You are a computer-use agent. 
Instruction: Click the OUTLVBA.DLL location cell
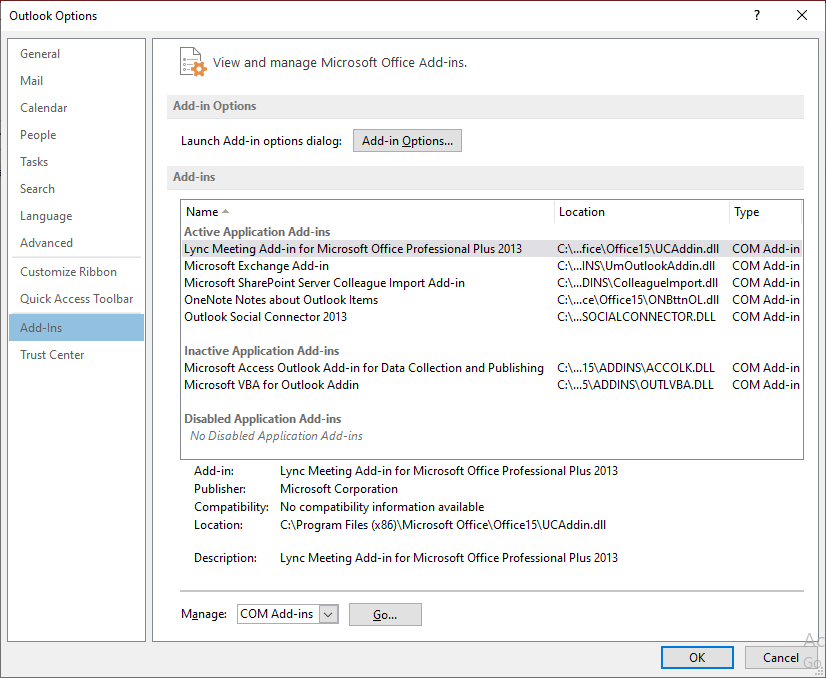pyautogui.click(x=635, y=385)
